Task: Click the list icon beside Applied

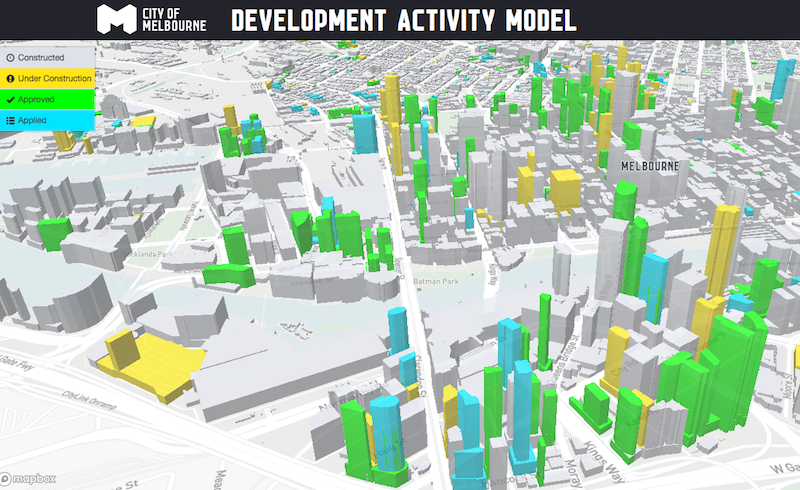Action: point(10,120)
